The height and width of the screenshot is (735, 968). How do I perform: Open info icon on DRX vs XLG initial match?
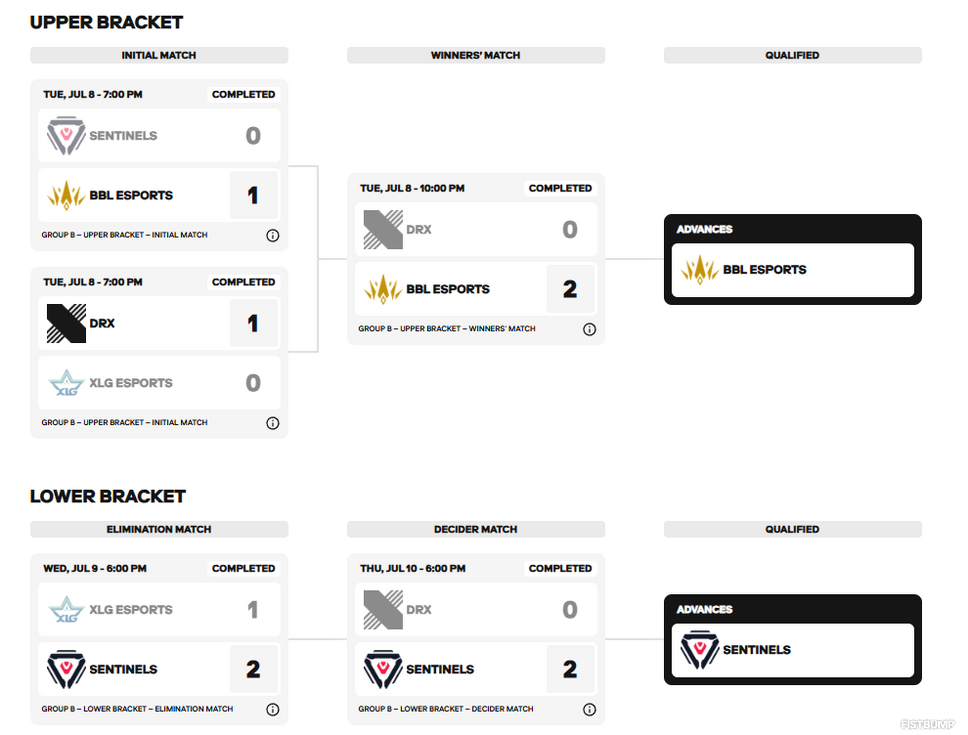tap(272, 423)
